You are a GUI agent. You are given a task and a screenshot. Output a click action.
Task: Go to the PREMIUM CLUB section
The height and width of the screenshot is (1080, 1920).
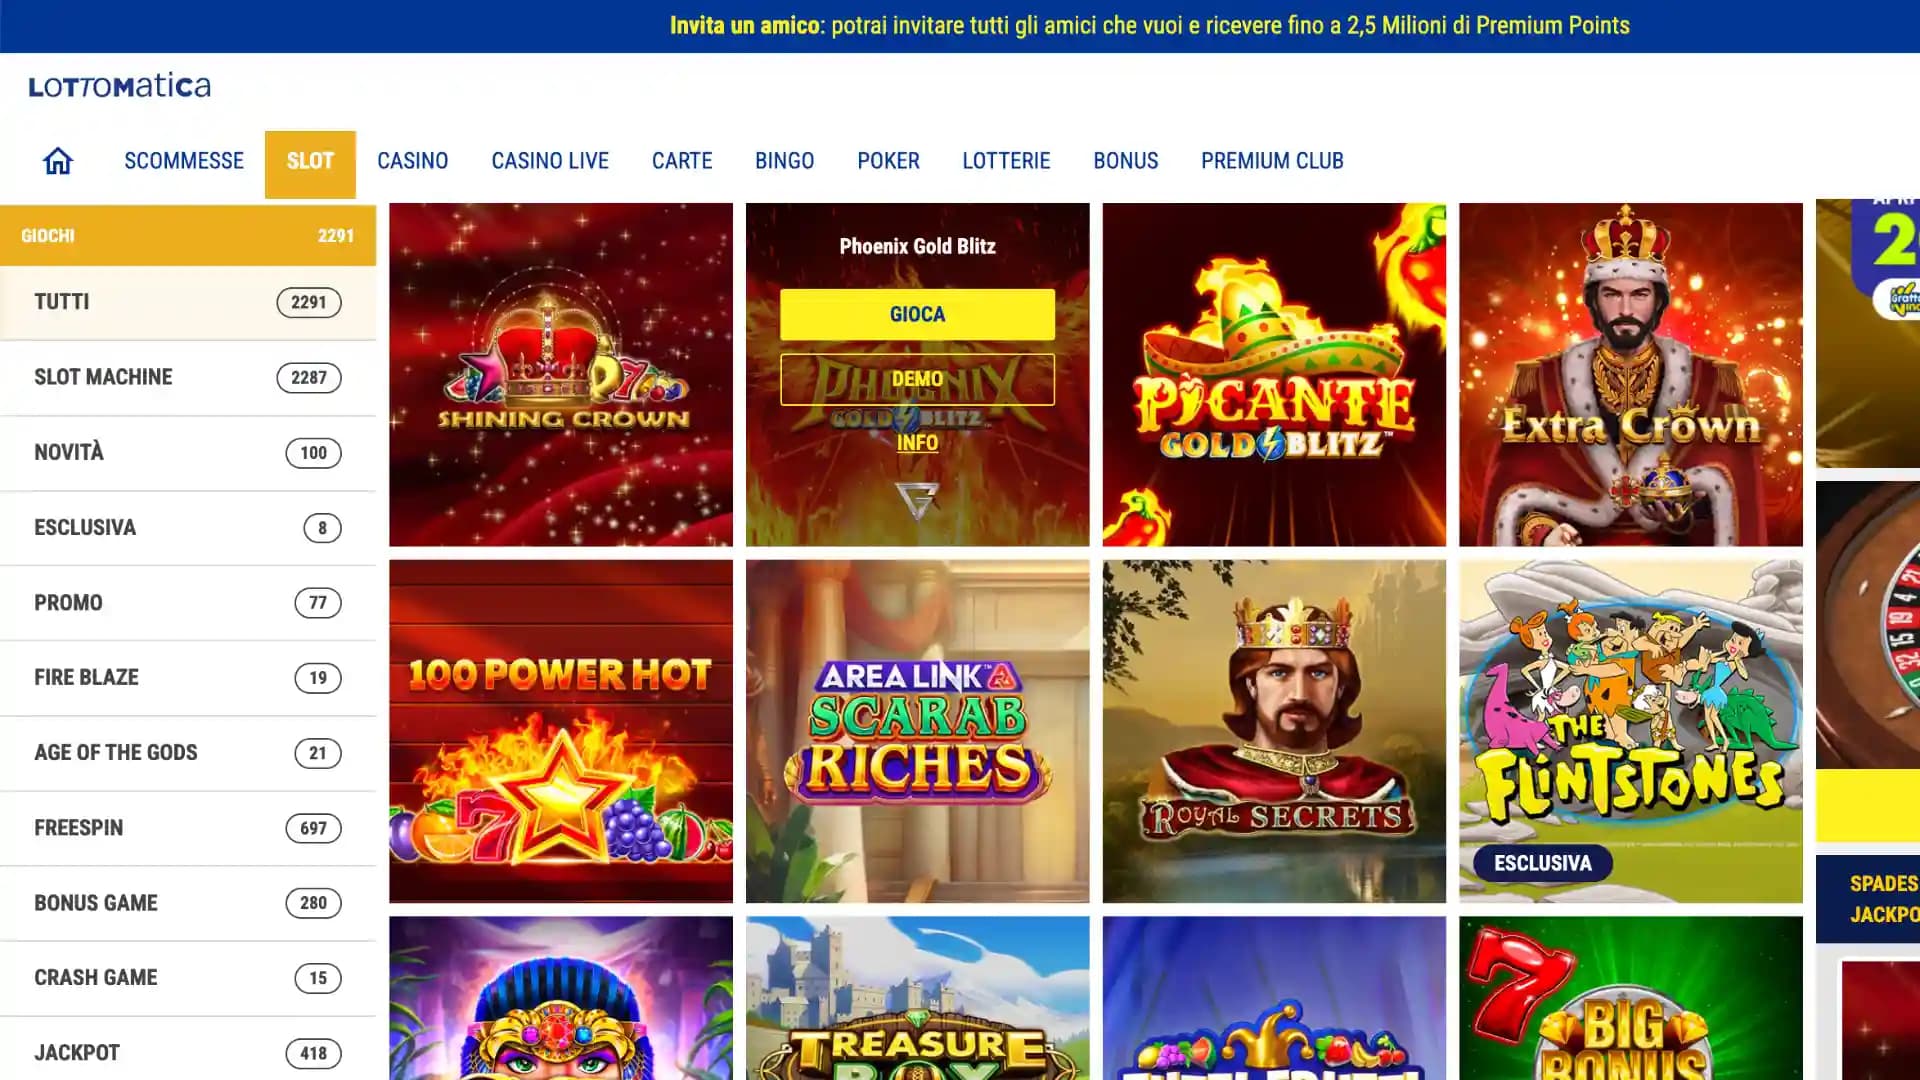[1272, 161]
